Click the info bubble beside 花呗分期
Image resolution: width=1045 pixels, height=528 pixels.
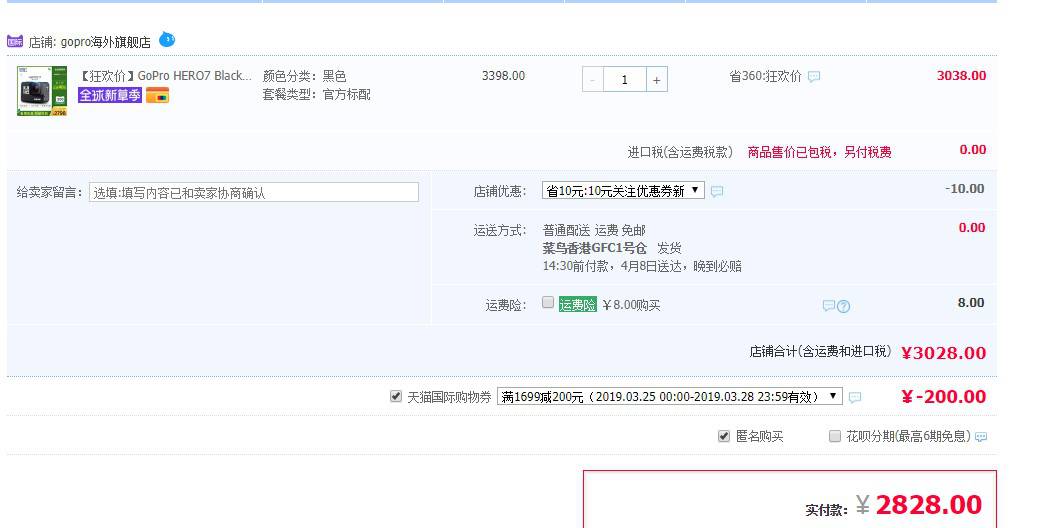pyautogui.click(x=981, y=437)
